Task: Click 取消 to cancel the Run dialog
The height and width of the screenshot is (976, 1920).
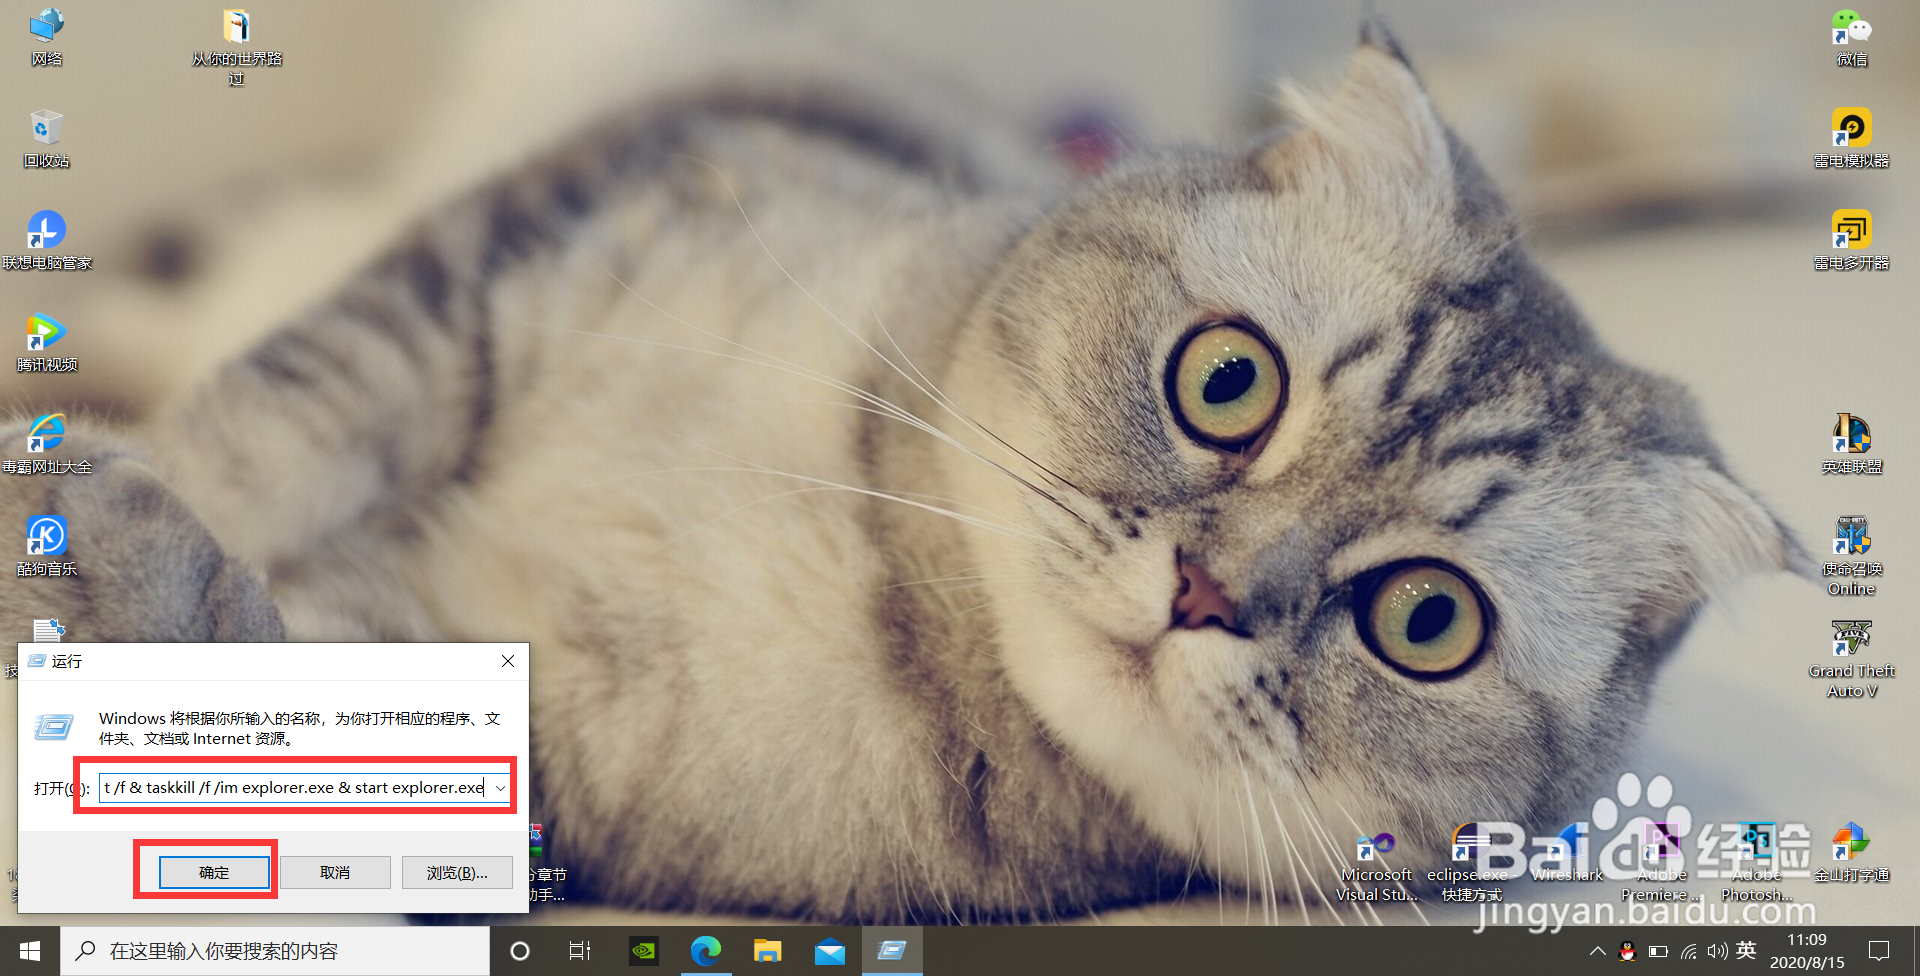Action: (x=334, y=871)
